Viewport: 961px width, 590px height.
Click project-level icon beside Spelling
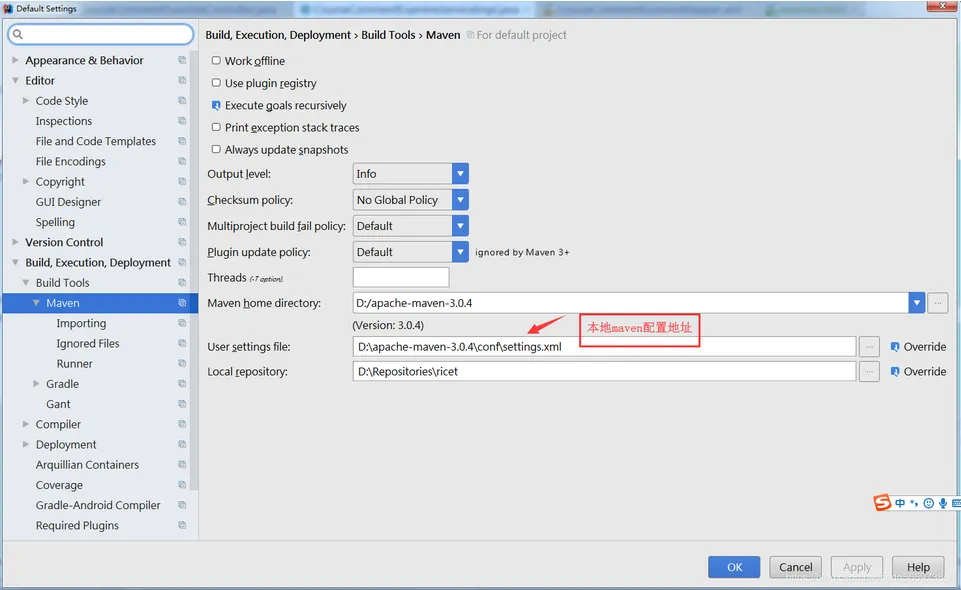[182, 222]
